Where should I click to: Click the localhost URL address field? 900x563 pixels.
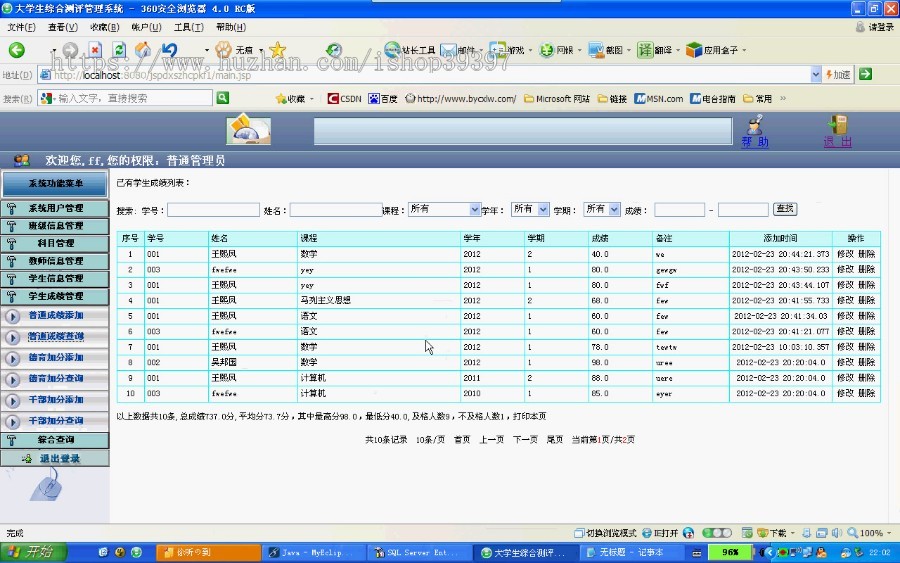coord(425,75)
